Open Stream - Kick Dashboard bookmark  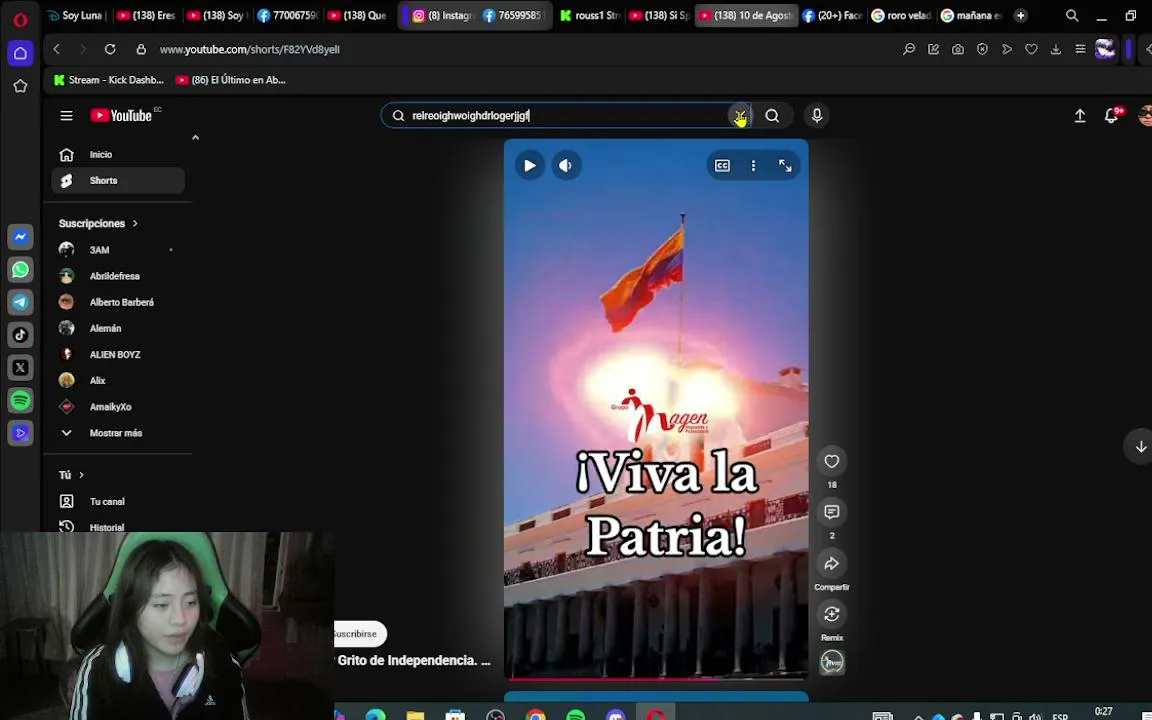click(x=109, y=80)
